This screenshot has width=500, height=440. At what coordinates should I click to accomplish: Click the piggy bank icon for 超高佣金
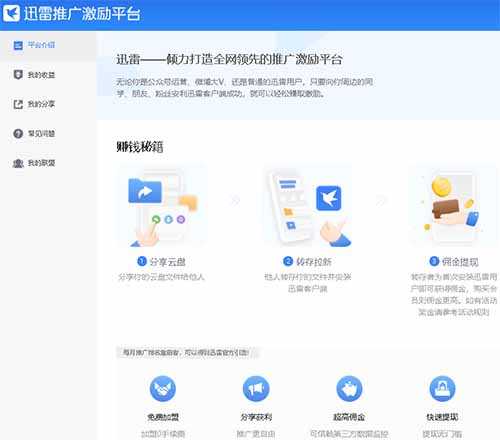click(x=349, y=389)
